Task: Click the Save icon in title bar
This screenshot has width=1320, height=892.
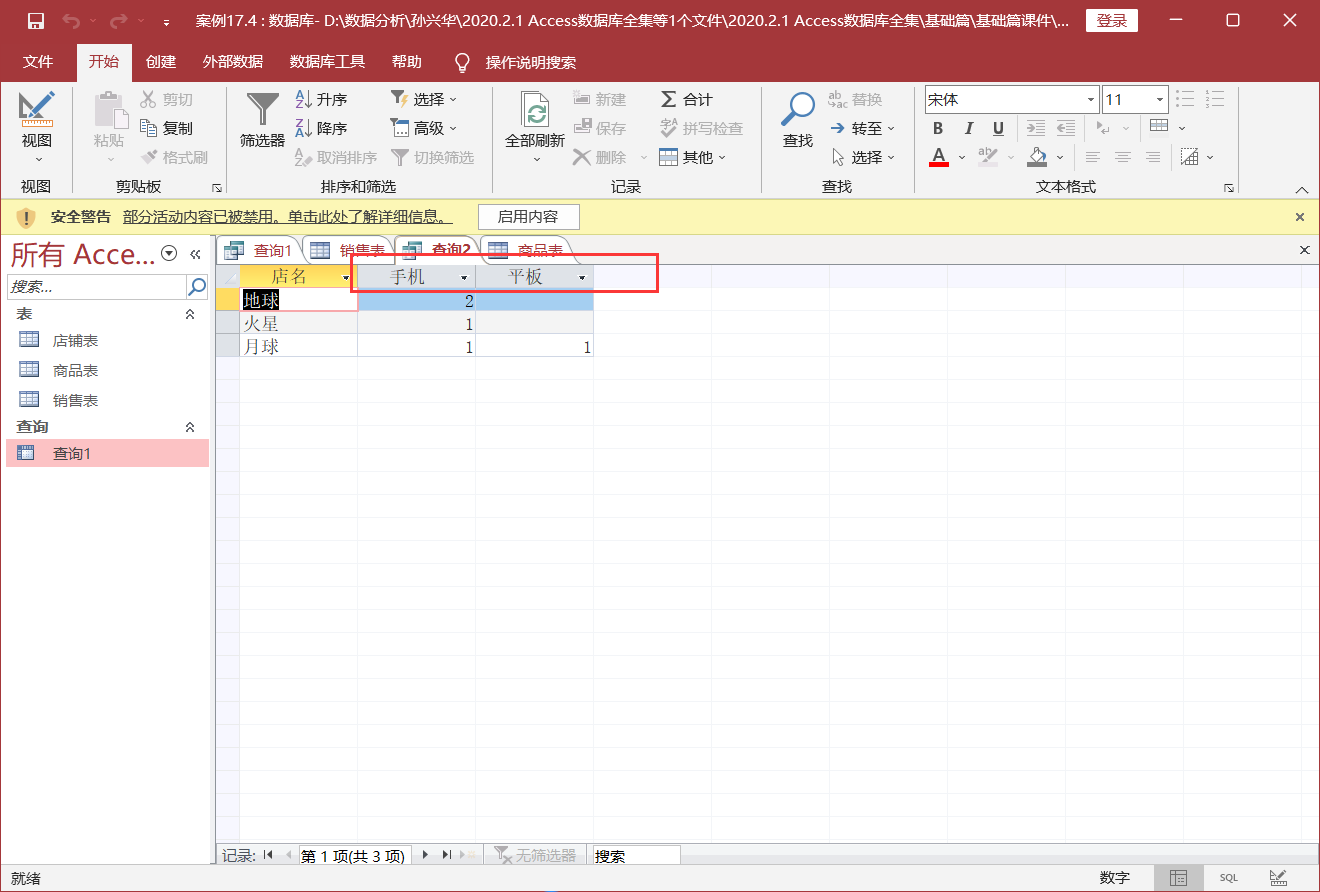Action: 35,21
